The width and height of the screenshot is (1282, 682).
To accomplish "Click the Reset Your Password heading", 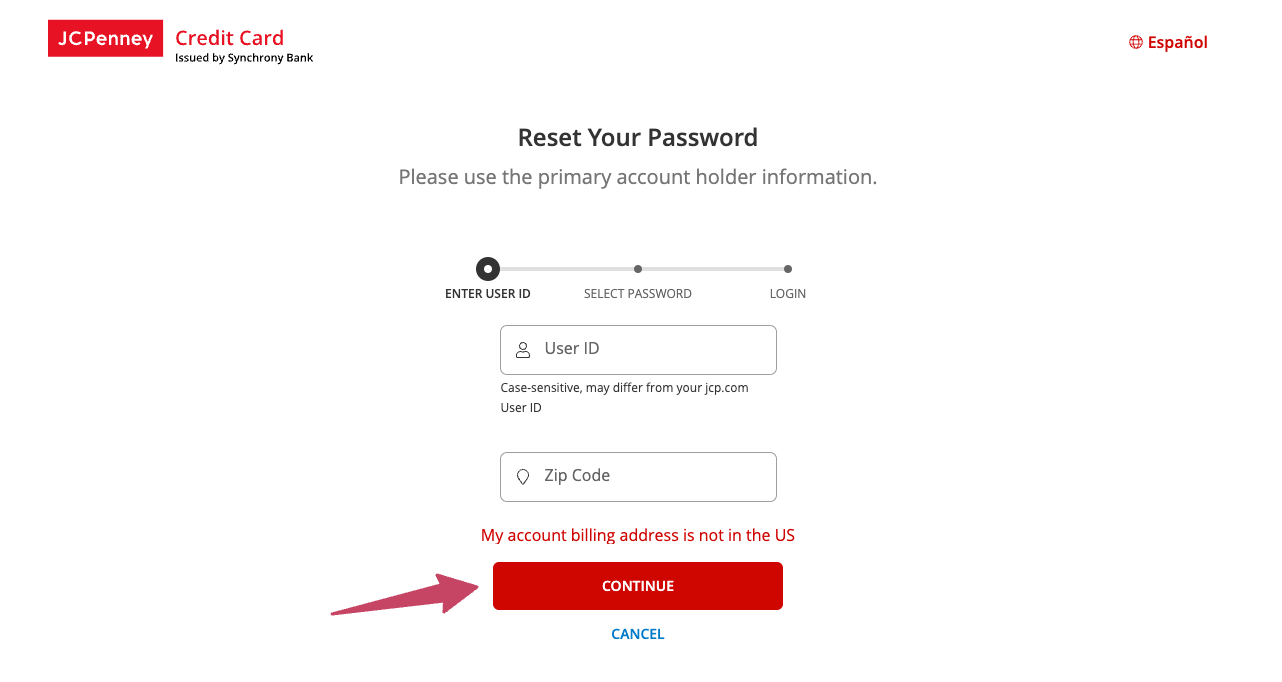I will pos(638,137).
